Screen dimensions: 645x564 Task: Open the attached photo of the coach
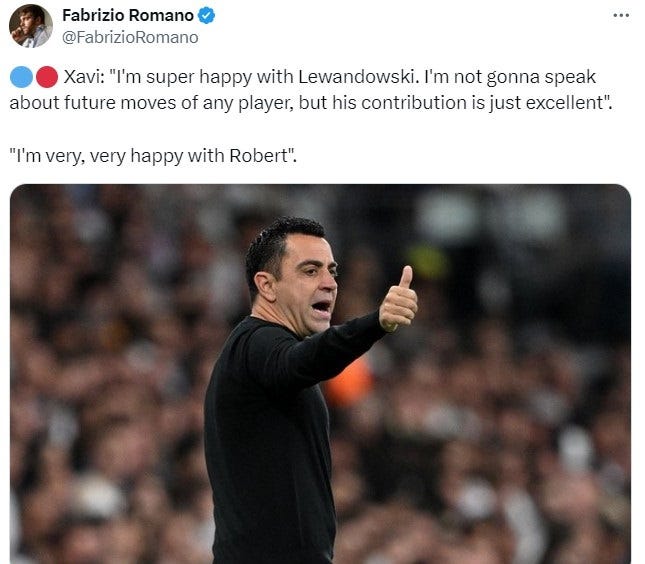pyautogui.click(x=320, y=374)
